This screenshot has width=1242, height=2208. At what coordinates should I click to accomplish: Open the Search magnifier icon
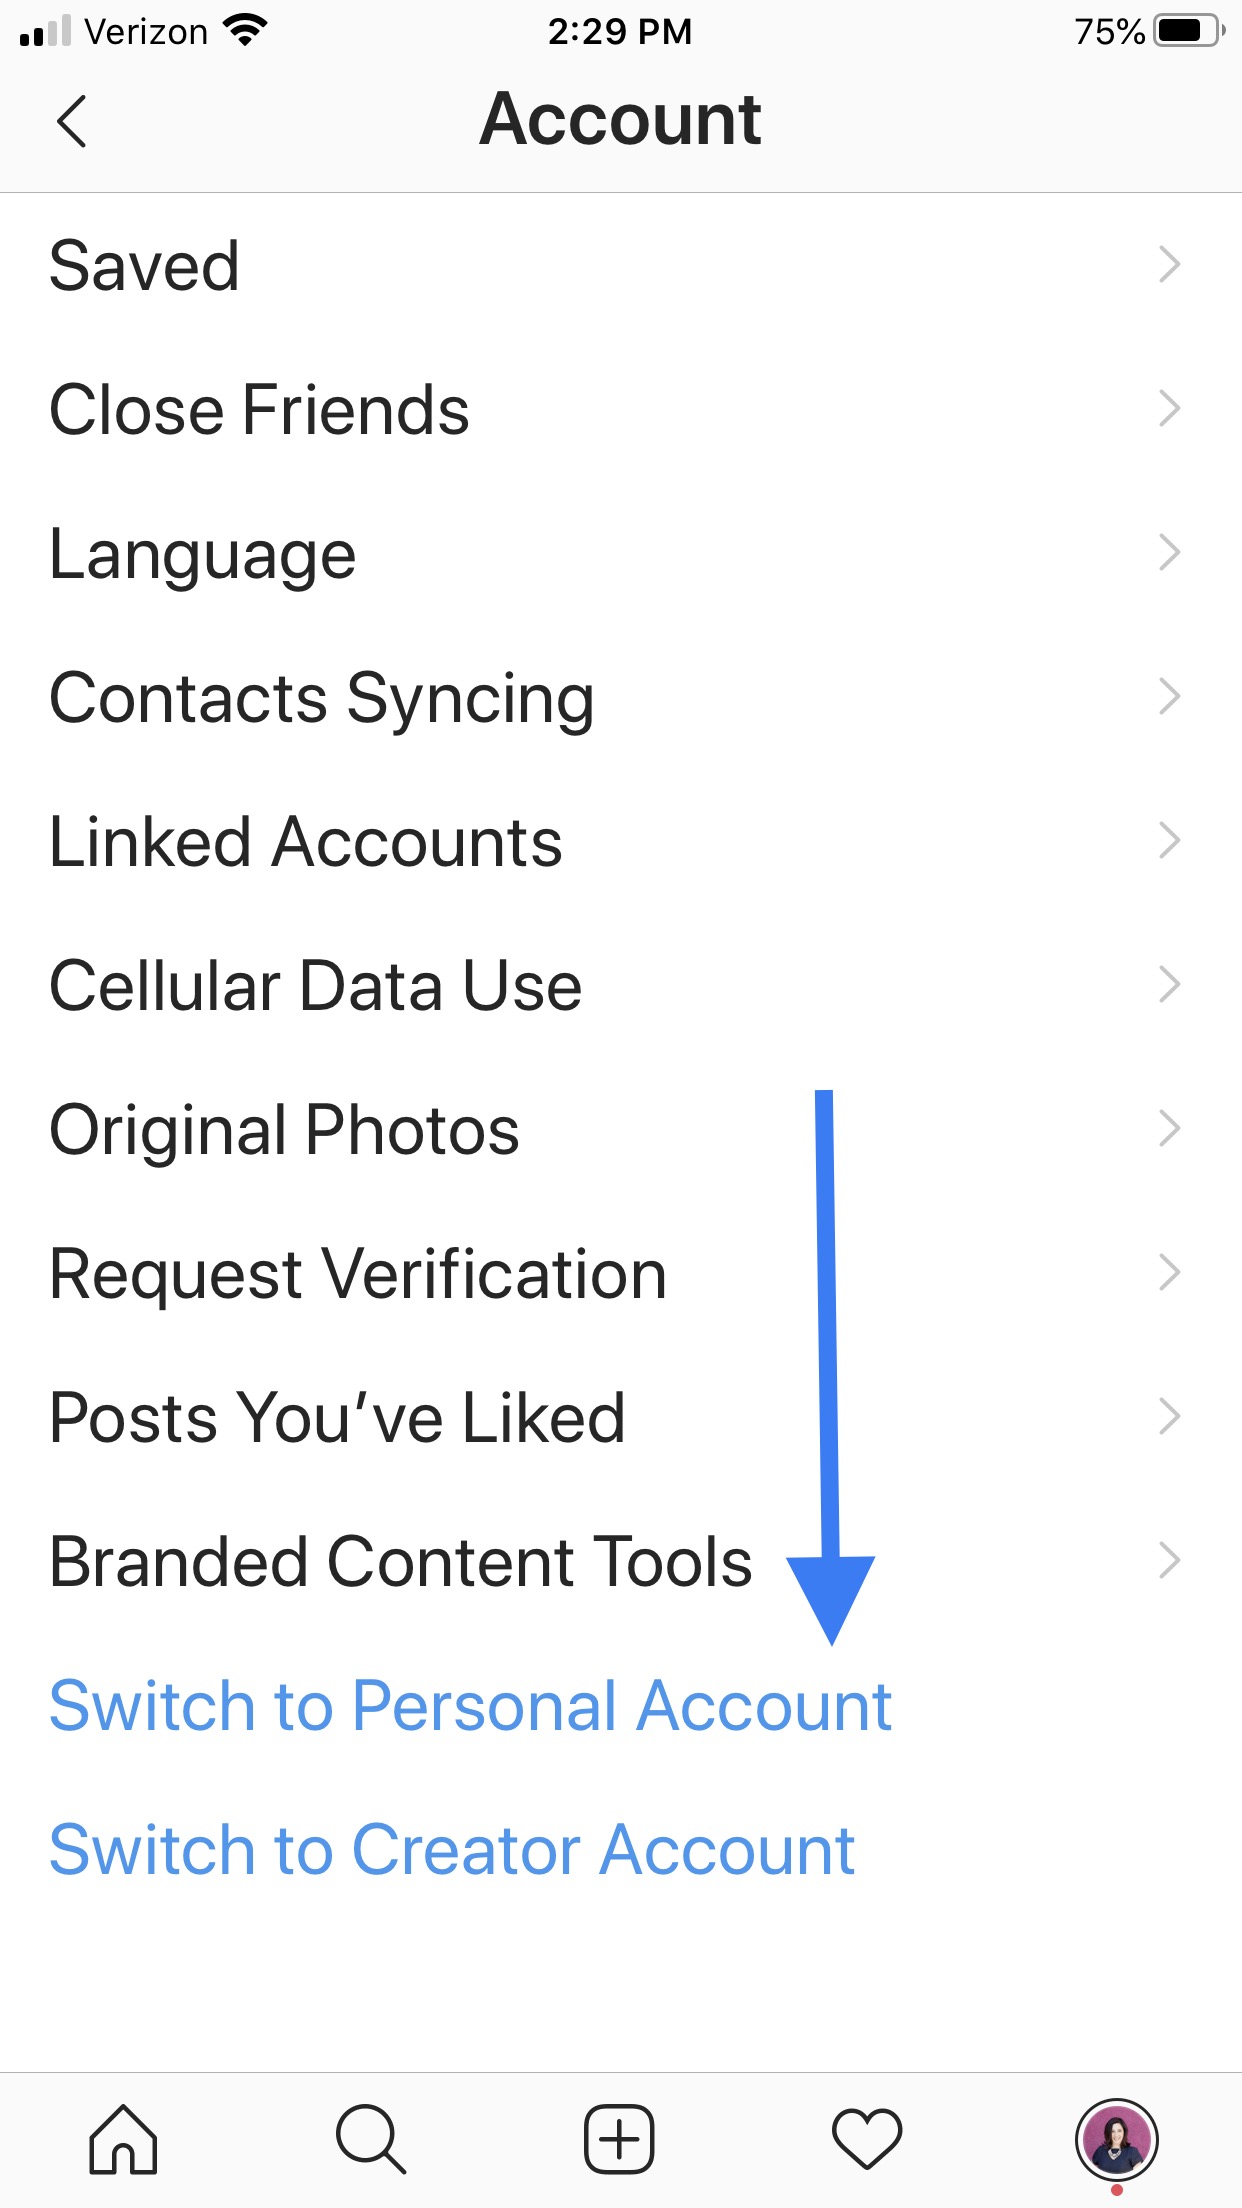(371, 2139)
